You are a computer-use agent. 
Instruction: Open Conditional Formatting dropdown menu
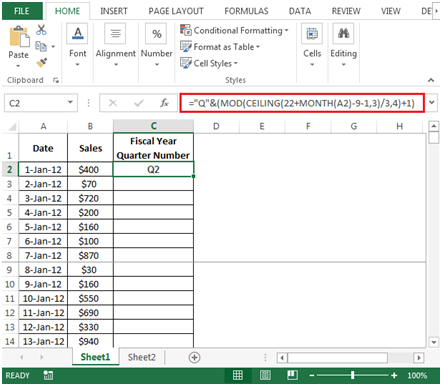pyautogui.click(x=286, y=30)
